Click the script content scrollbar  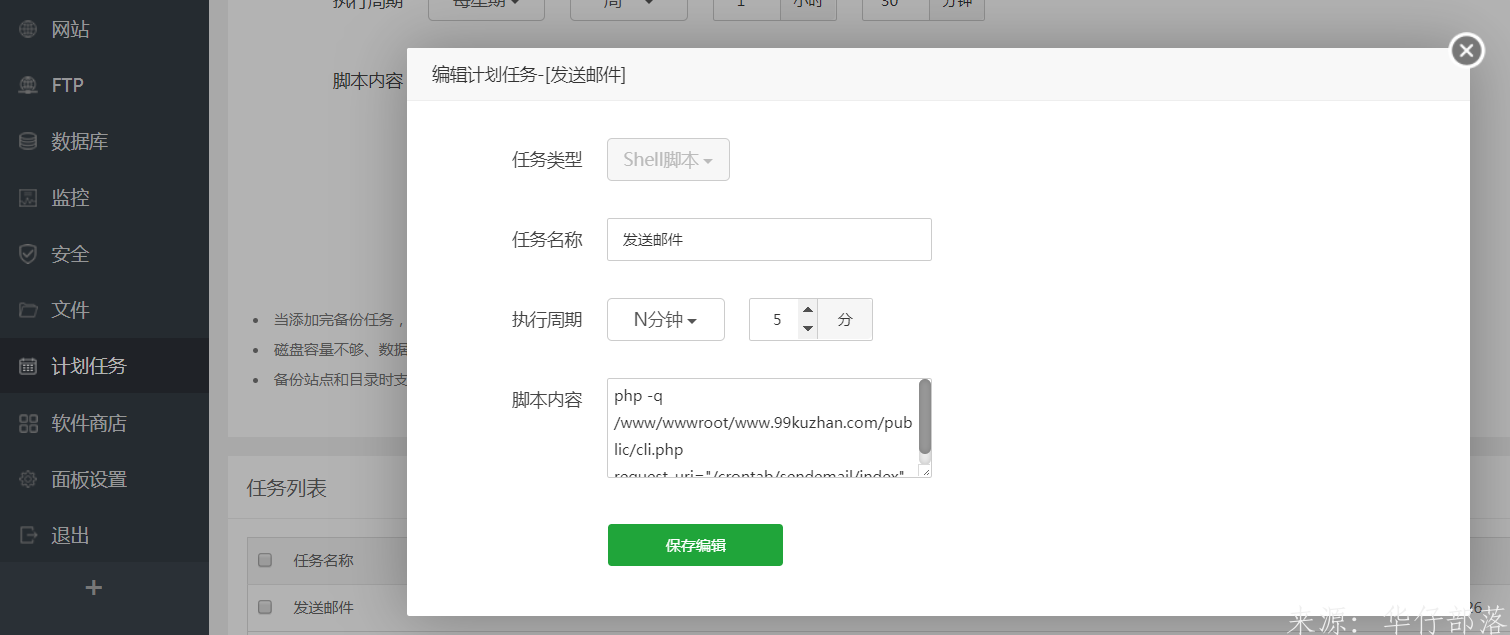(925, 416)
